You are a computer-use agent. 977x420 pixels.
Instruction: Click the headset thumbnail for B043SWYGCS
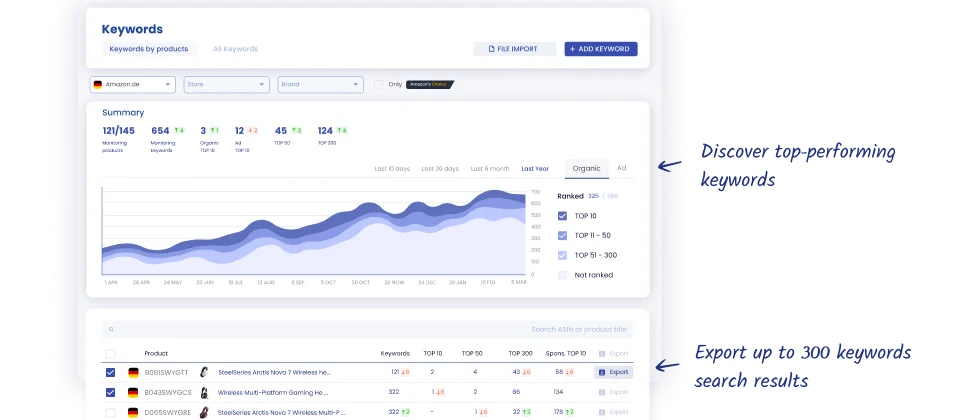(205, 392)
